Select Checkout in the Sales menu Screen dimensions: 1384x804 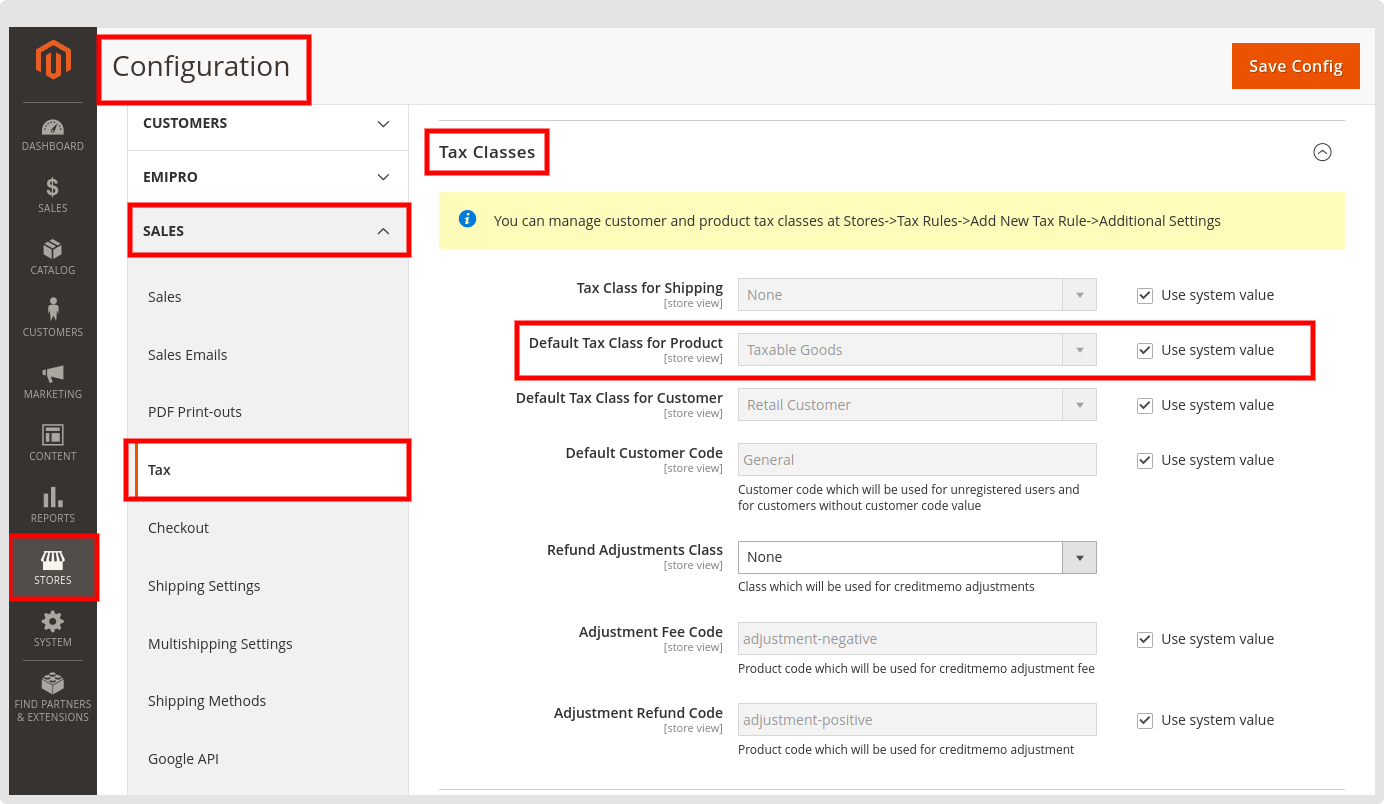(x=179, y=528)
